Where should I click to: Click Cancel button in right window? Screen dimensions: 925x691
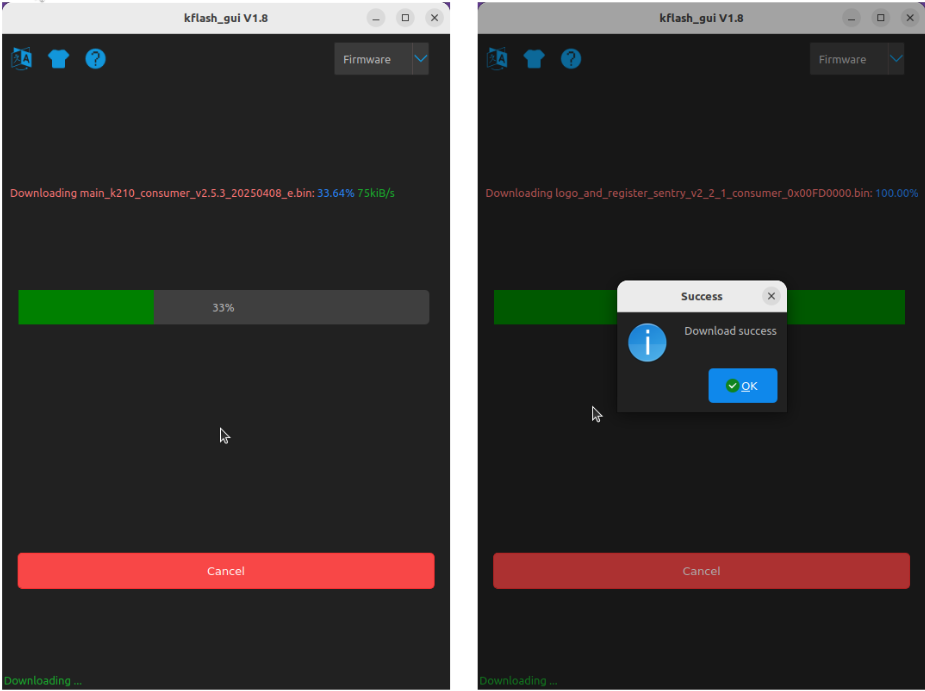click(701, 571)
